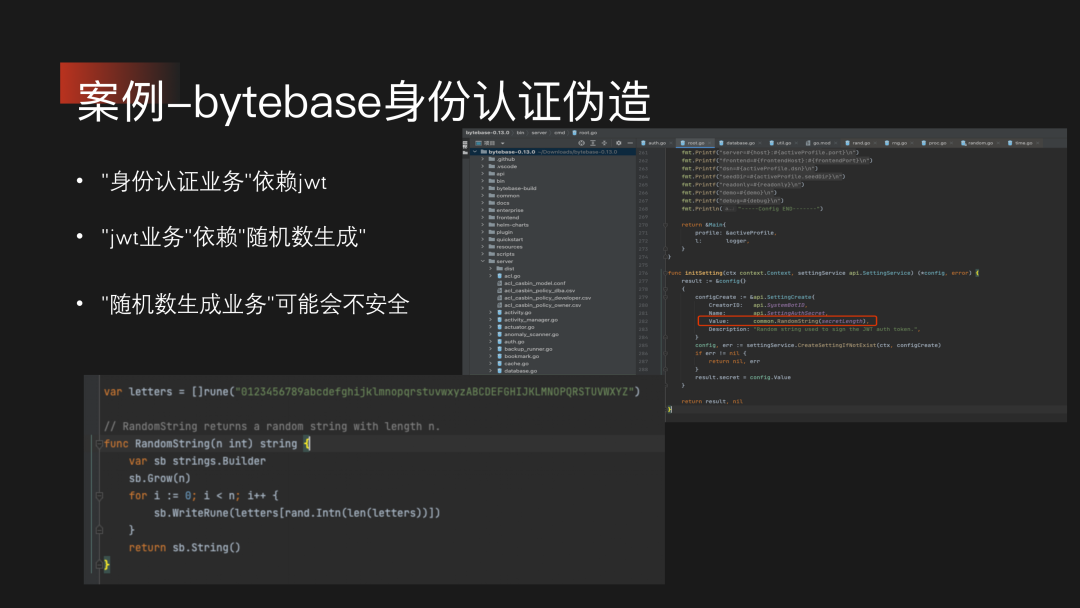Click the initSetting function name
Image resolution: width=1080 pixels, height=608 pixels.
point(703,273)
